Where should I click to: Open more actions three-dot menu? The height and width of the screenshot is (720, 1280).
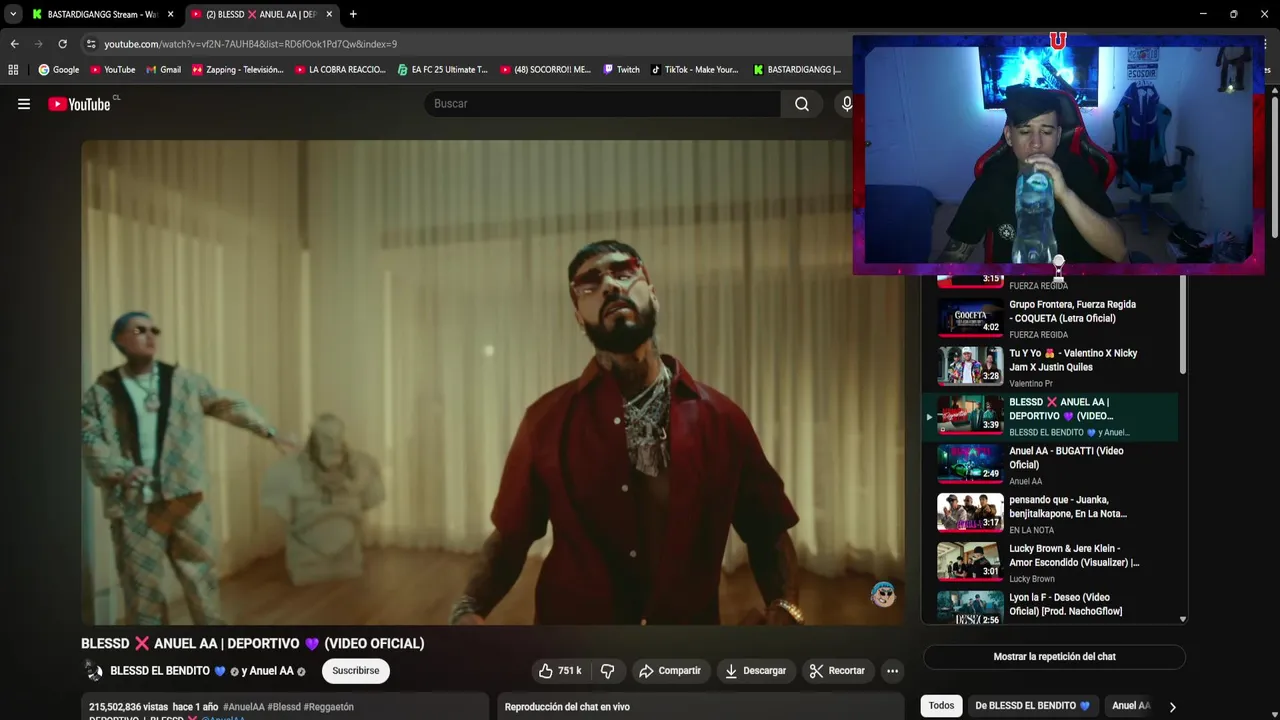click(x=892, y=671)
